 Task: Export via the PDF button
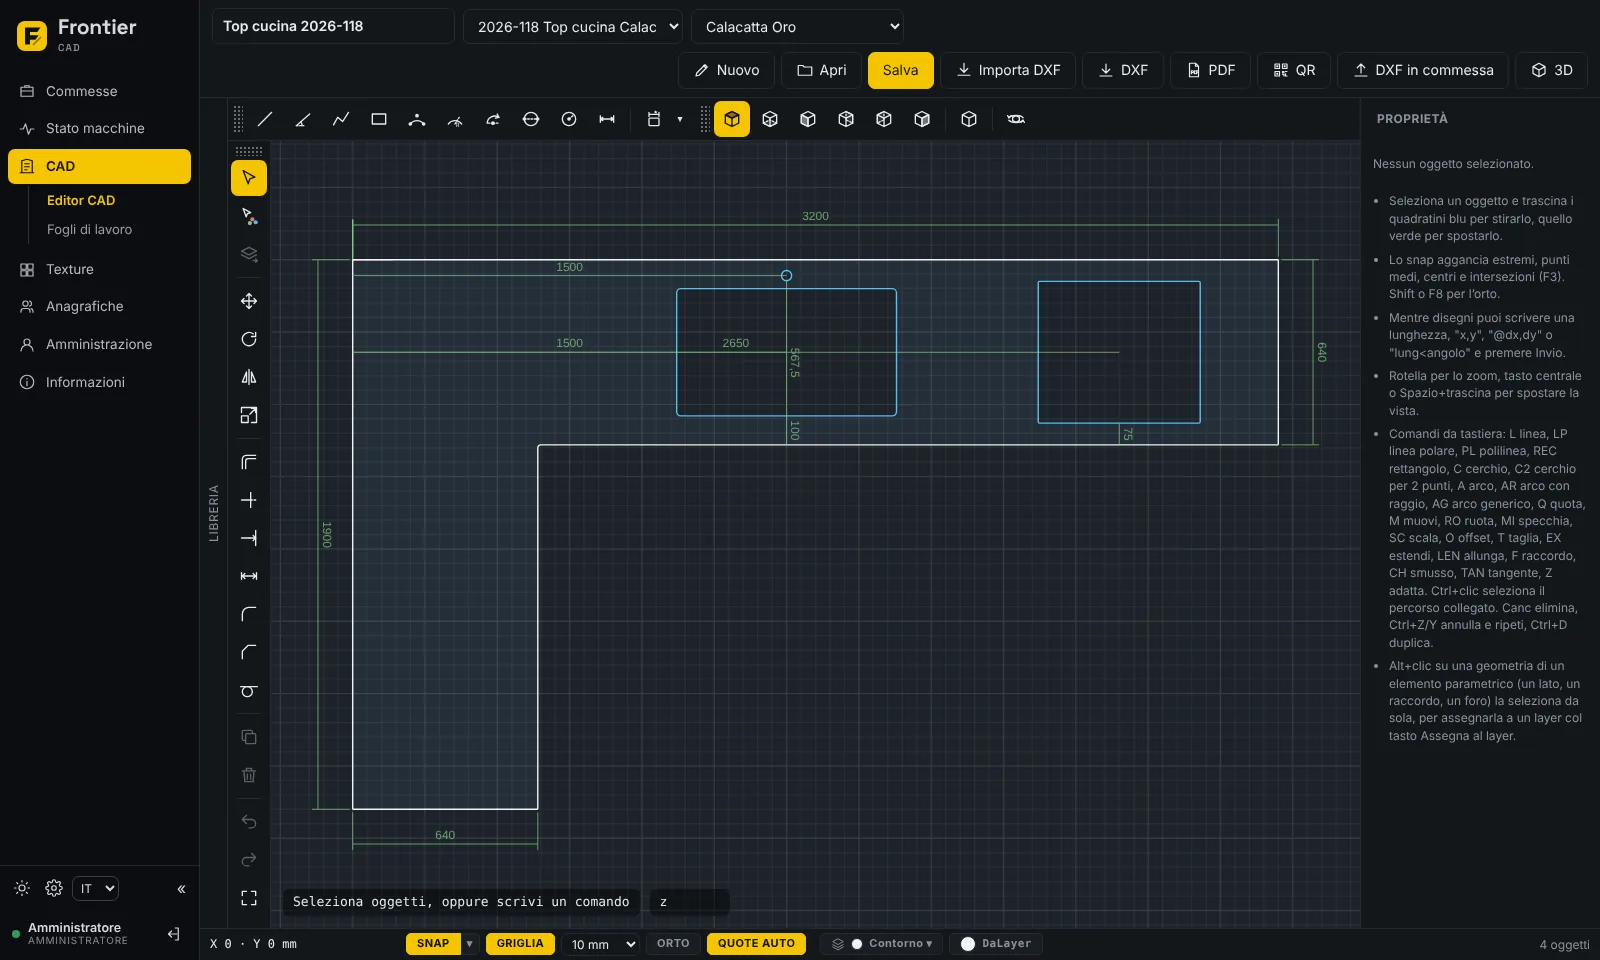coord(1210,70)
